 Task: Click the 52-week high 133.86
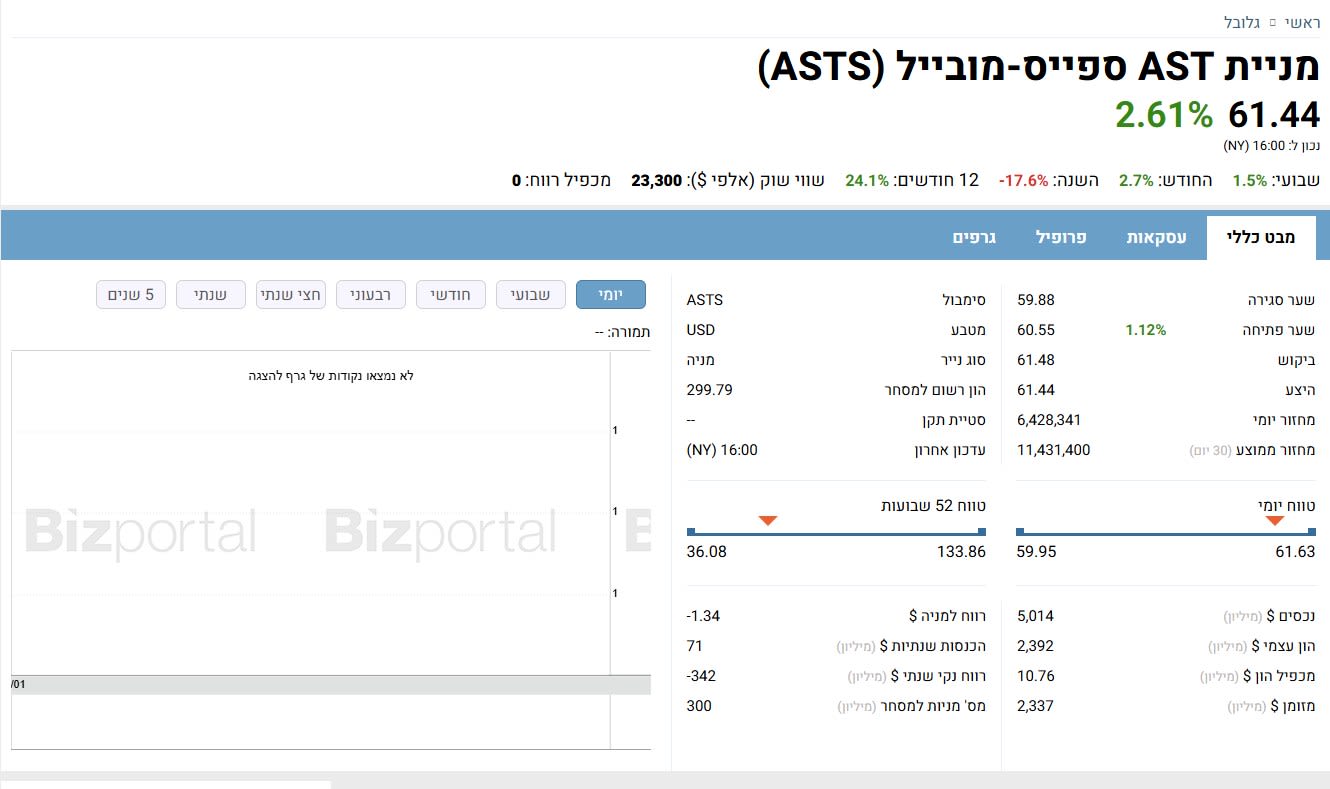(x=961, y=552)
